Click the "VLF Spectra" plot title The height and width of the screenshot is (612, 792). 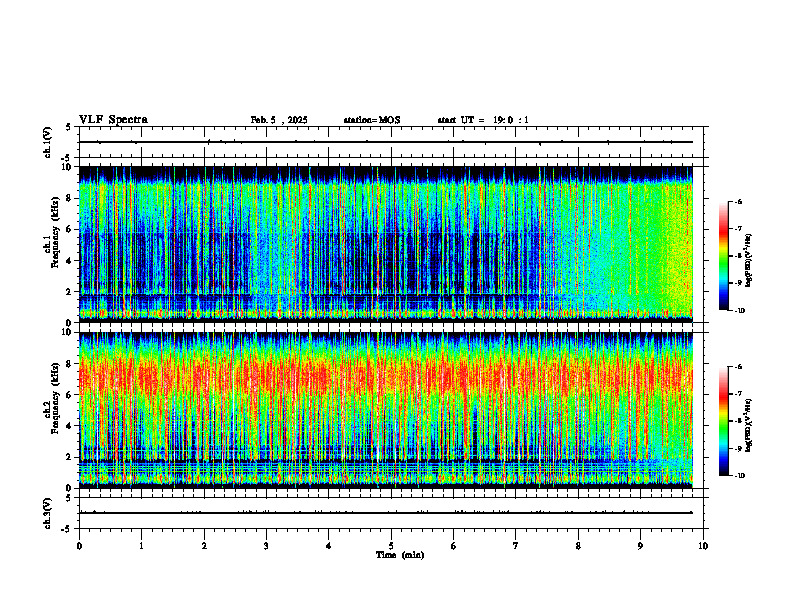pyautogui.click(x=113, y=120)
